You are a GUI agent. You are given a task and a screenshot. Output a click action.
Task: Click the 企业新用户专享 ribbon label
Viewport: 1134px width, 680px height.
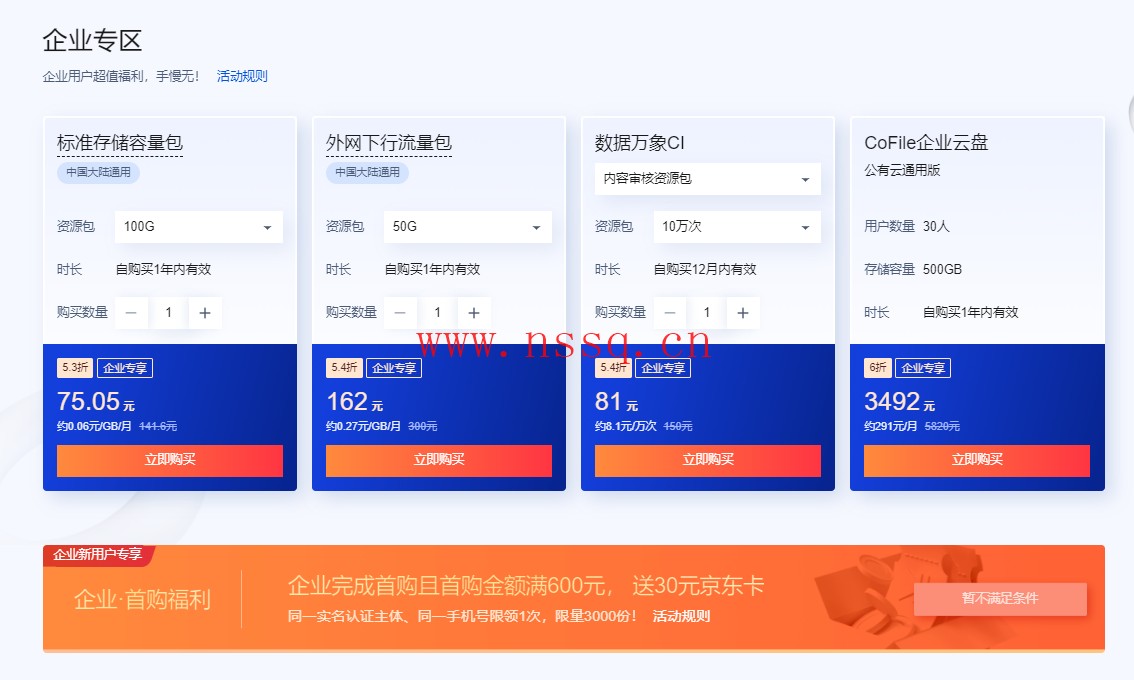coord(98,555)
